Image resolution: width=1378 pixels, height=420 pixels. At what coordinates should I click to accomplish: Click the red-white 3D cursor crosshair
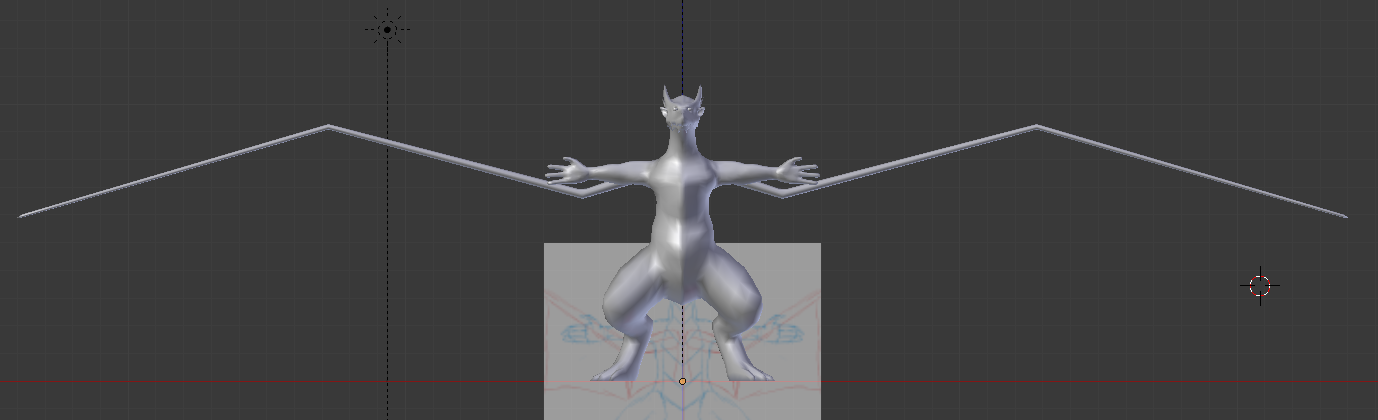(x=1260, y=286)
